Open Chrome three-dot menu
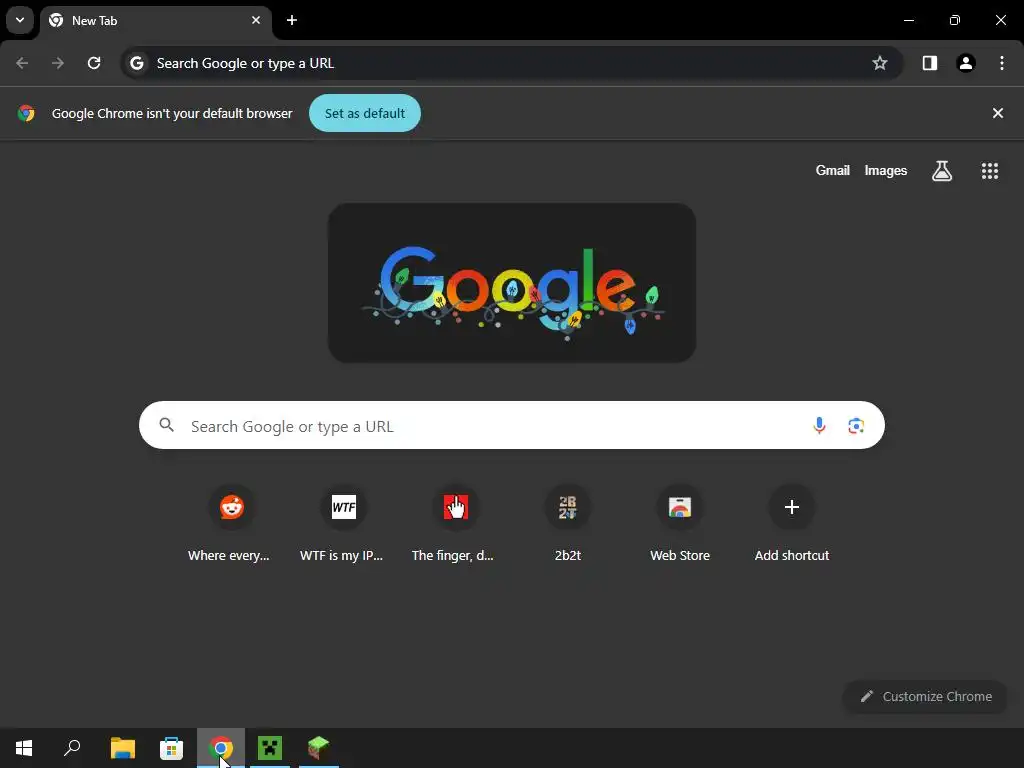The height and width of the screenshot is (768, 1024). pyautogui.click(x=1002, y=63)
